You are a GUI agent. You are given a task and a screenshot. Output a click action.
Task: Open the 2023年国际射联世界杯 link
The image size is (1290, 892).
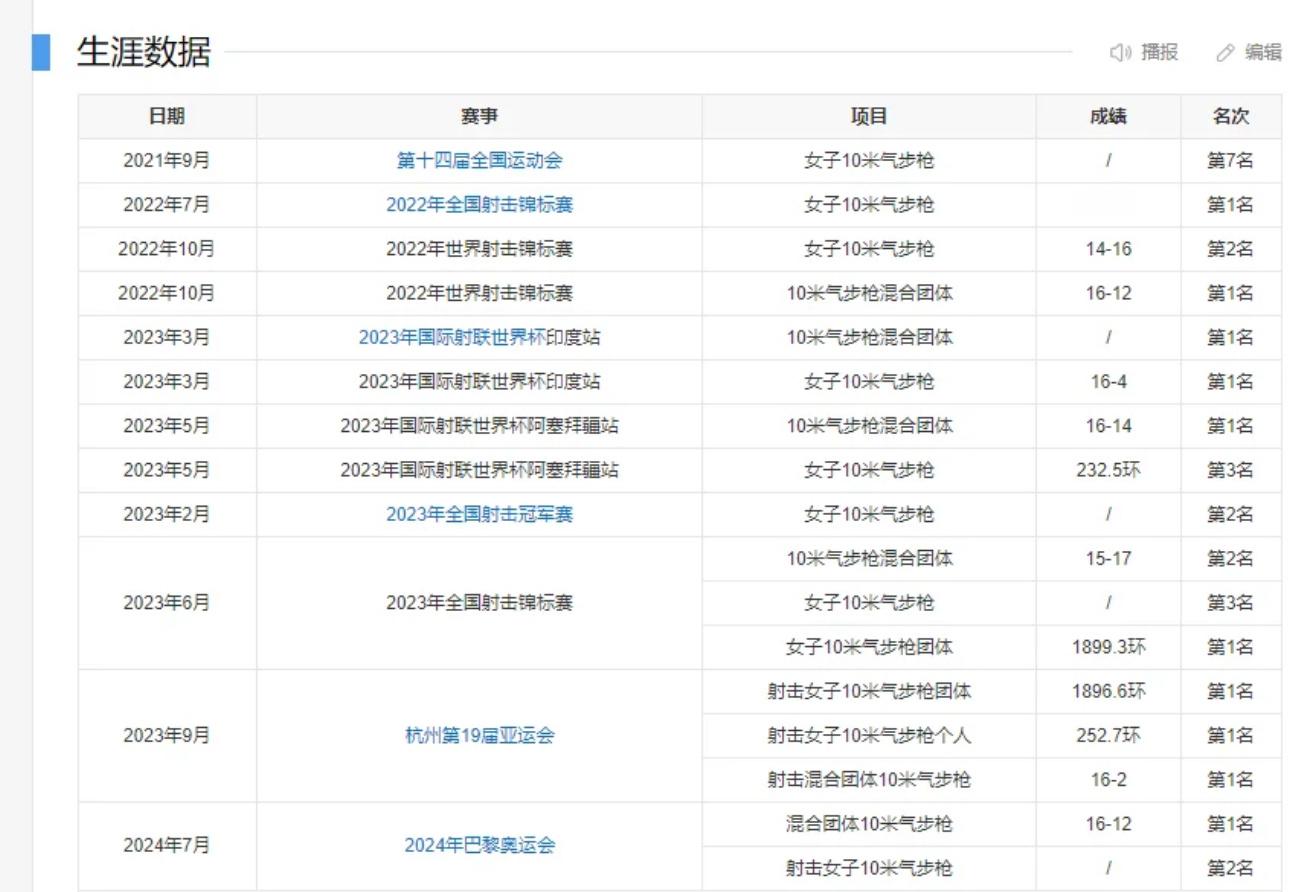[452, 337]
